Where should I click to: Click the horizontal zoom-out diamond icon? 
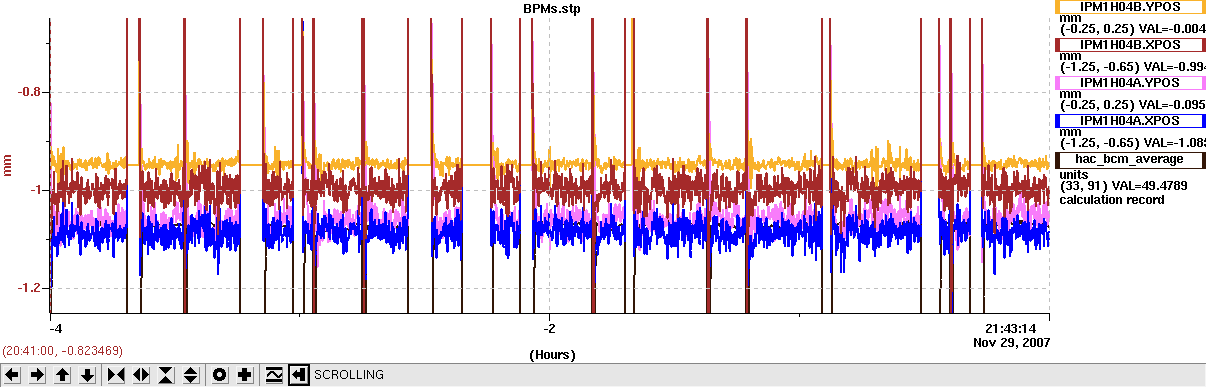point(141,375)
